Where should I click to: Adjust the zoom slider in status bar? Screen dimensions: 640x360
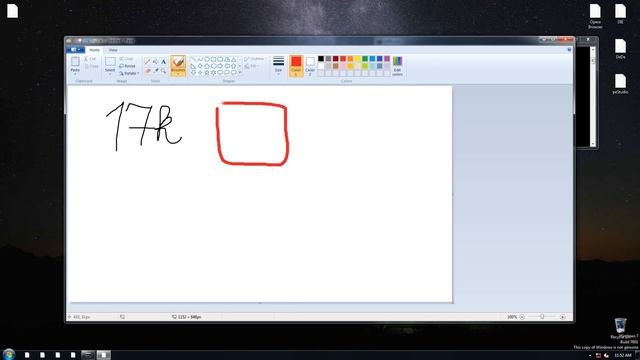(542, 316)
